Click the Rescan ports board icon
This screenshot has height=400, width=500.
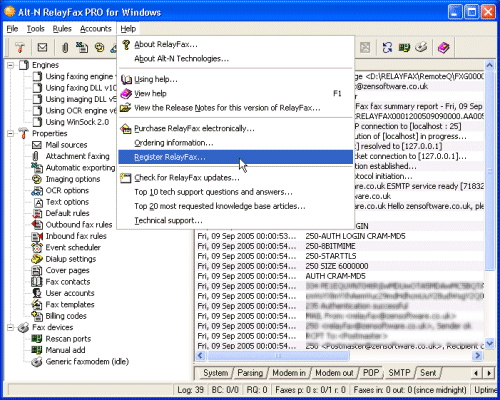(37, 339)
